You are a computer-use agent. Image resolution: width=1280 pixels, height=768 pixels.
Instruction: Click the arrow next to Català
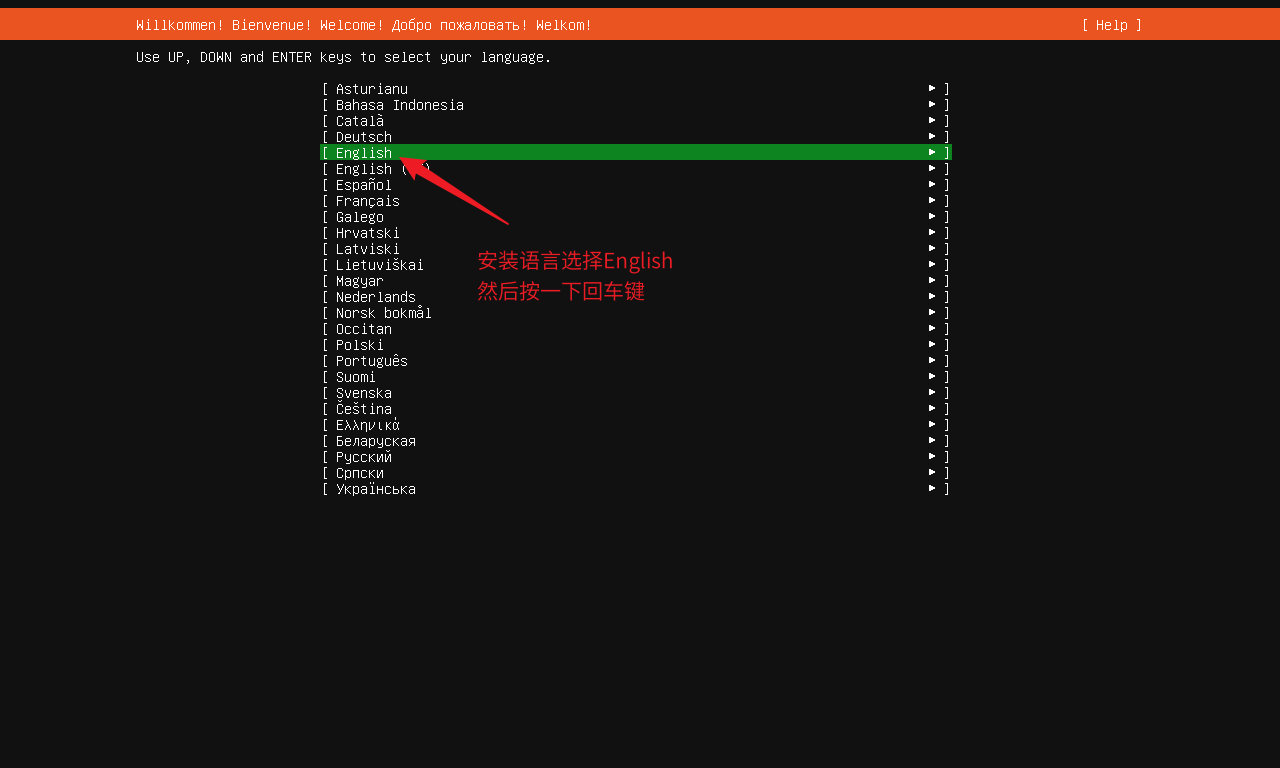932,120
